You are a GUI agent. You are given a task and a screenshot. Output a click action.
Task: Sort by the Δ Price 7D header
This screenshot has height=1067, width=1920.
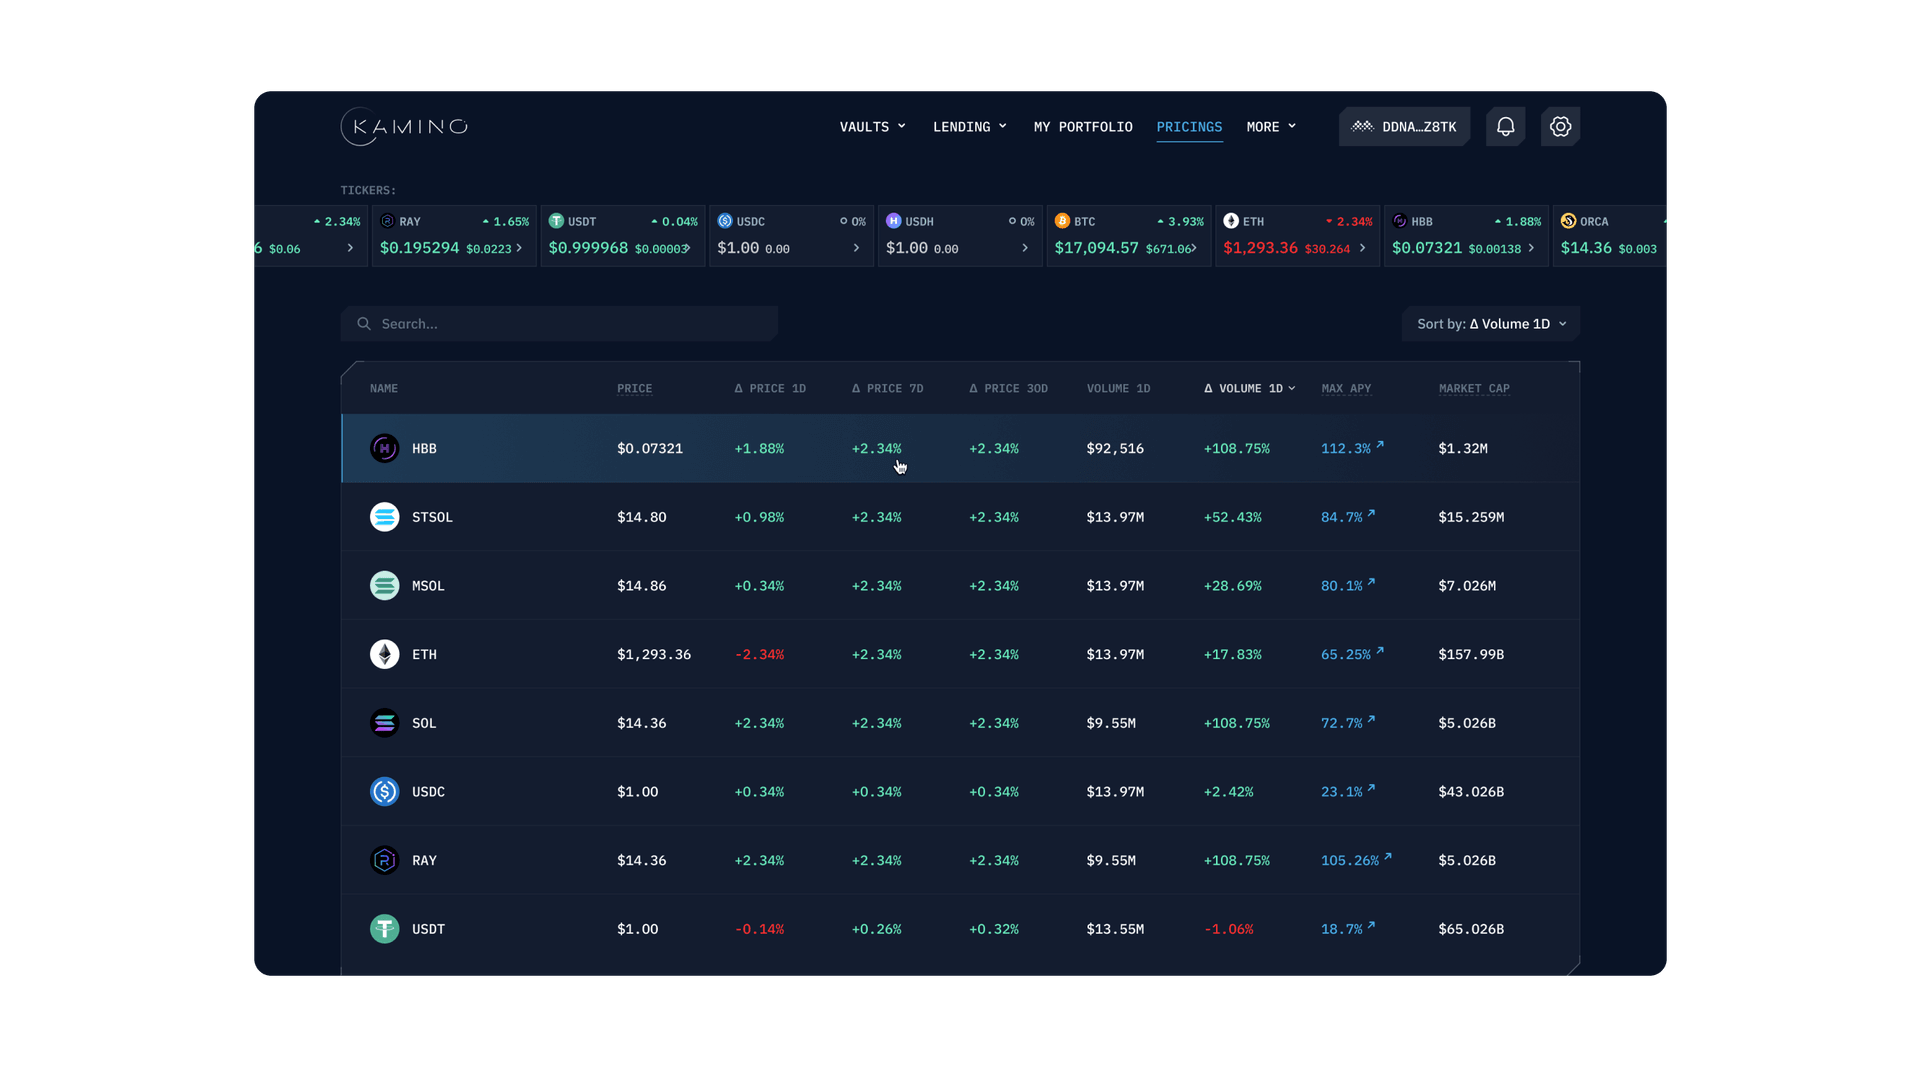click(x=887, y=389)
